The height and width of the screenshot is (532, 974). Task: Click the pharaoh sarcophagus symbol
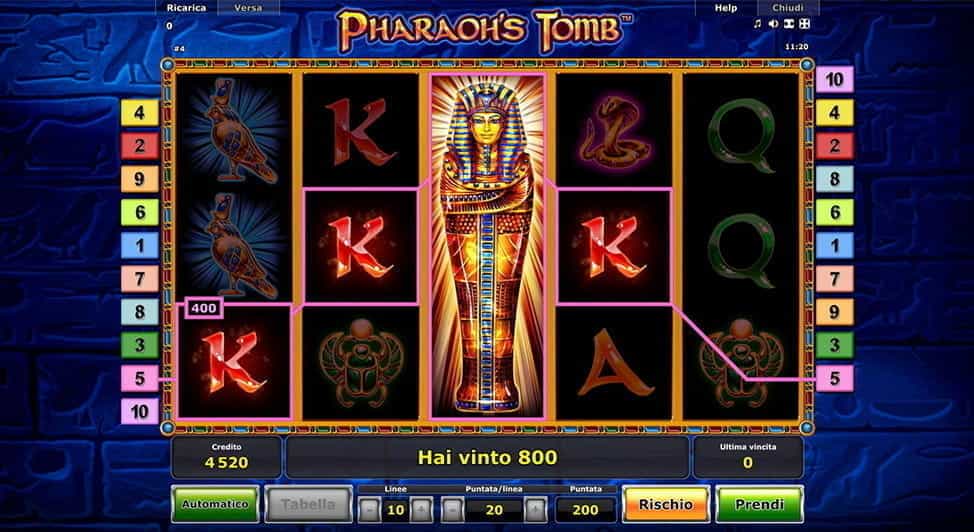[x=488, y=245]
